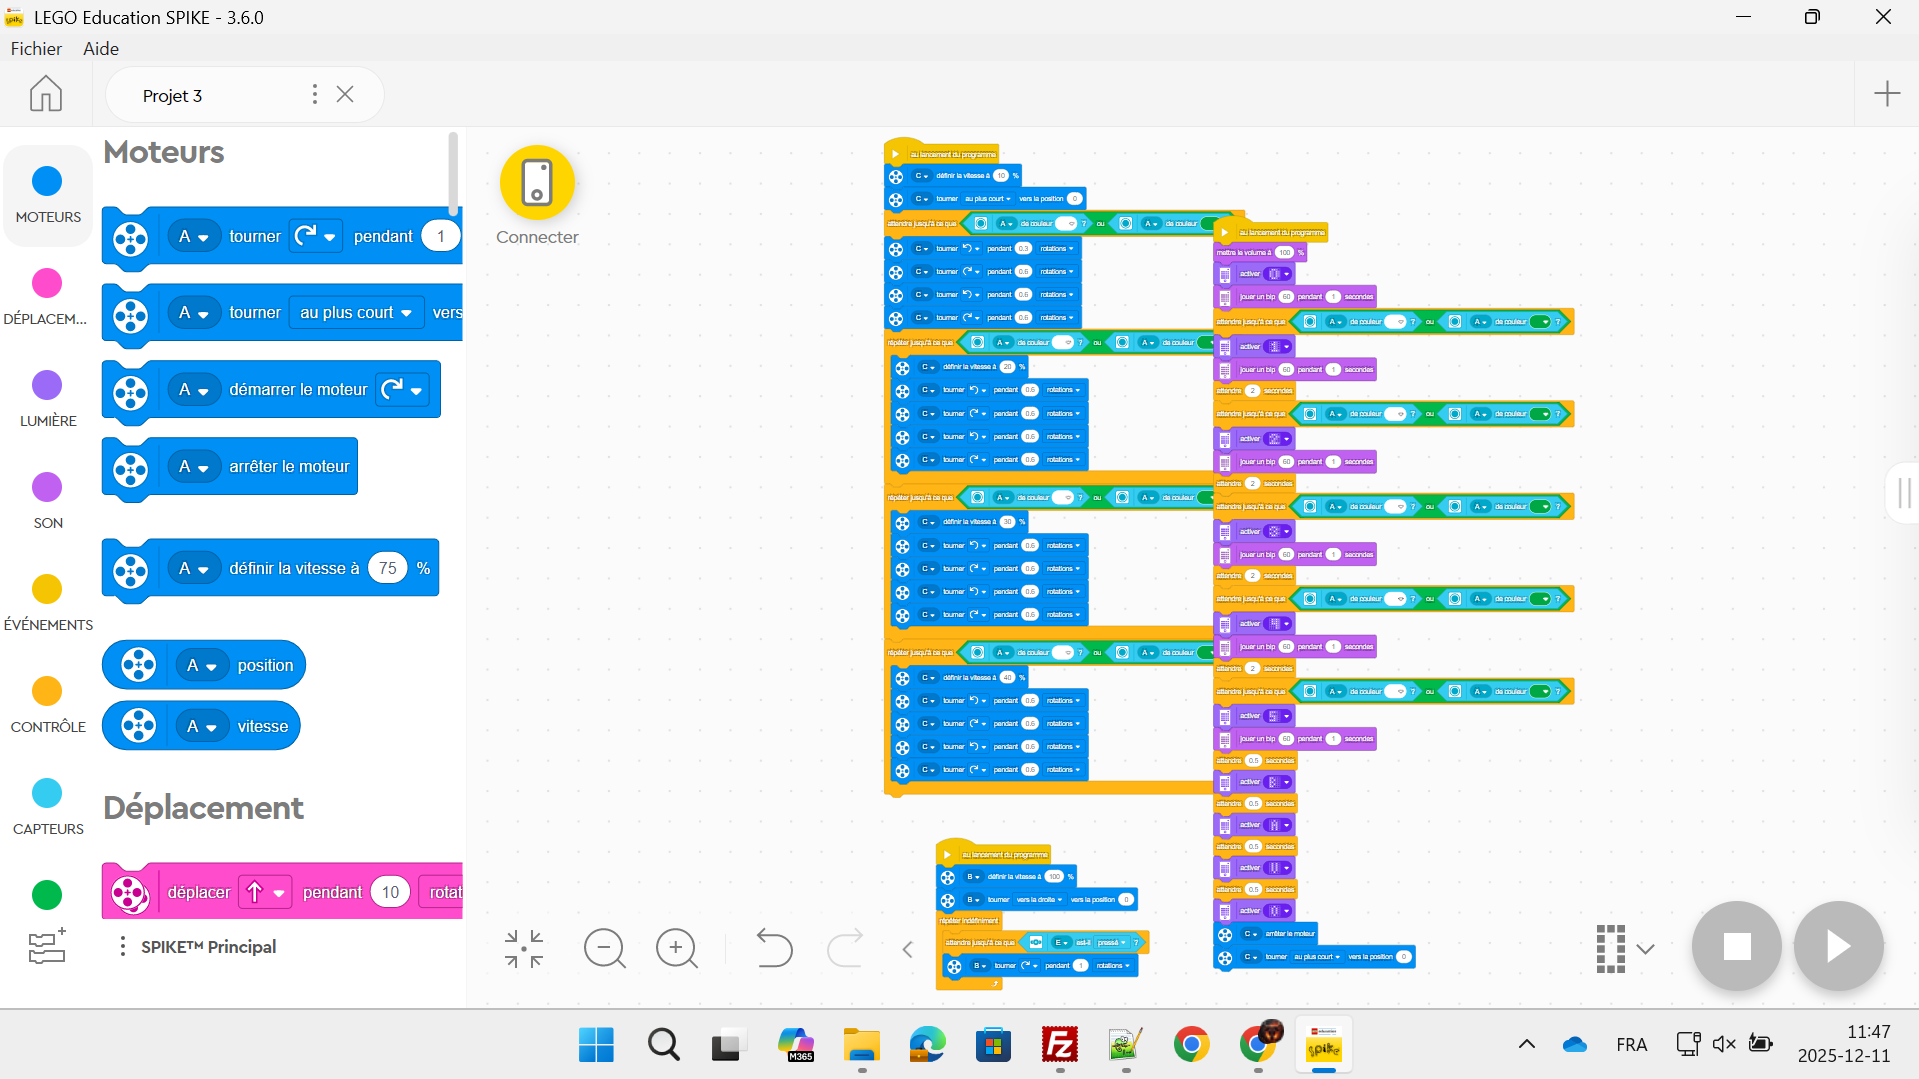Fit blocks to screen icon

524,948
